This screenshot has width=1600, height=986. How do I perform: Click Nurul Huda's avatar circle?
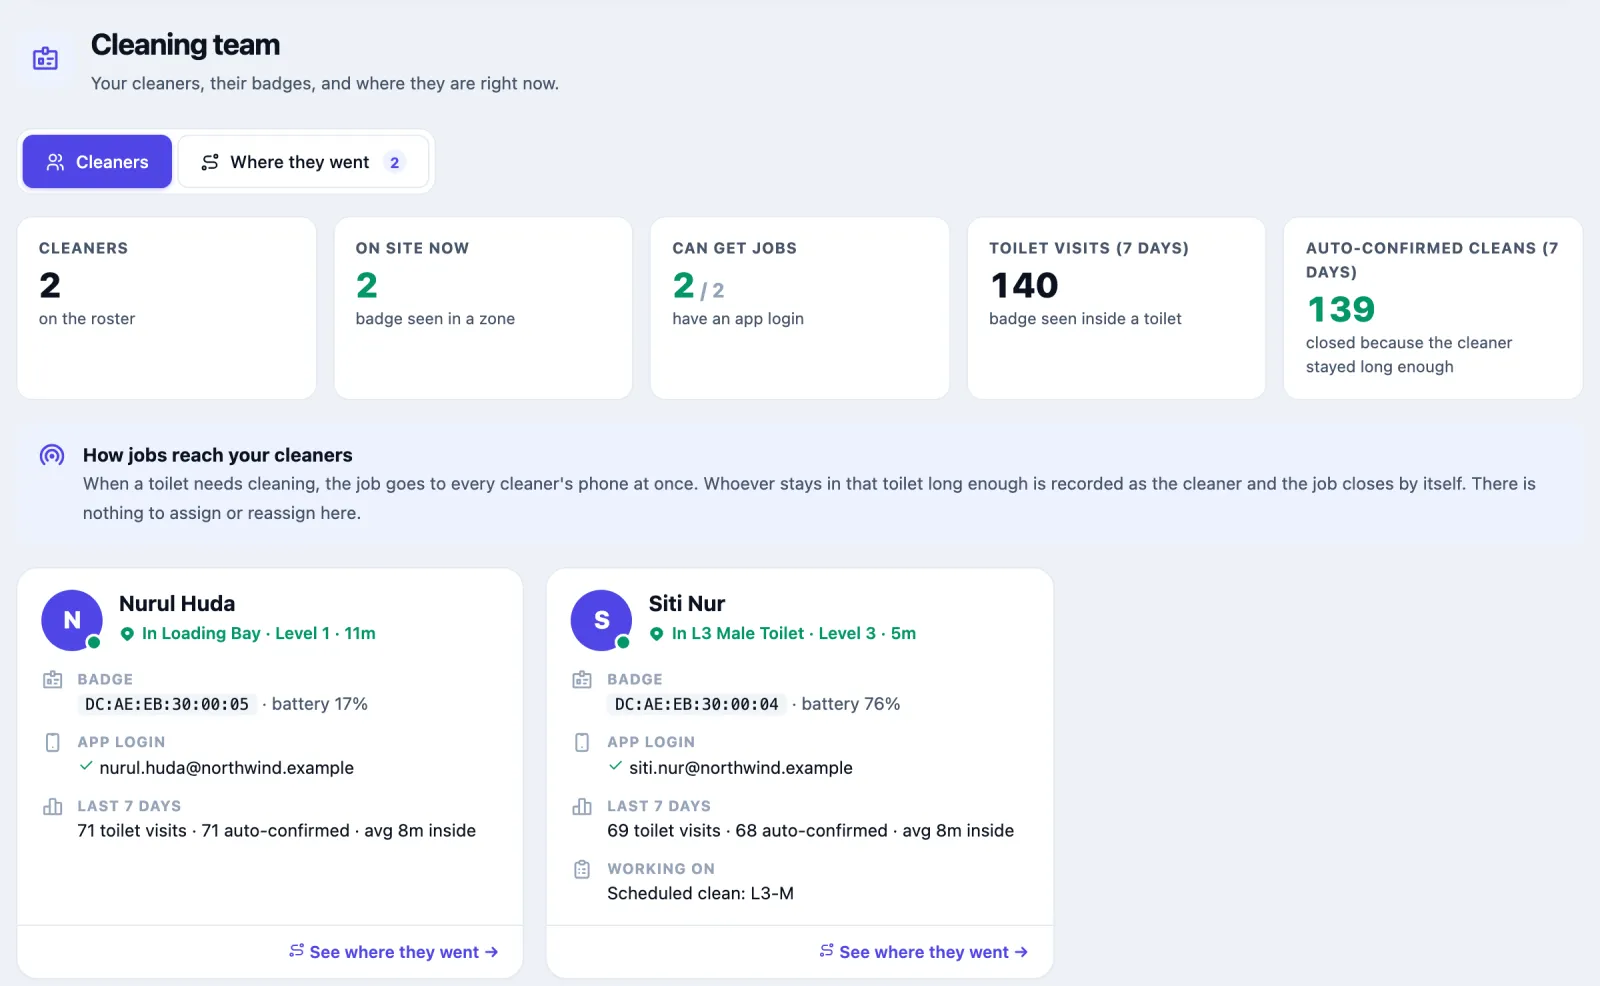(72, 620)
